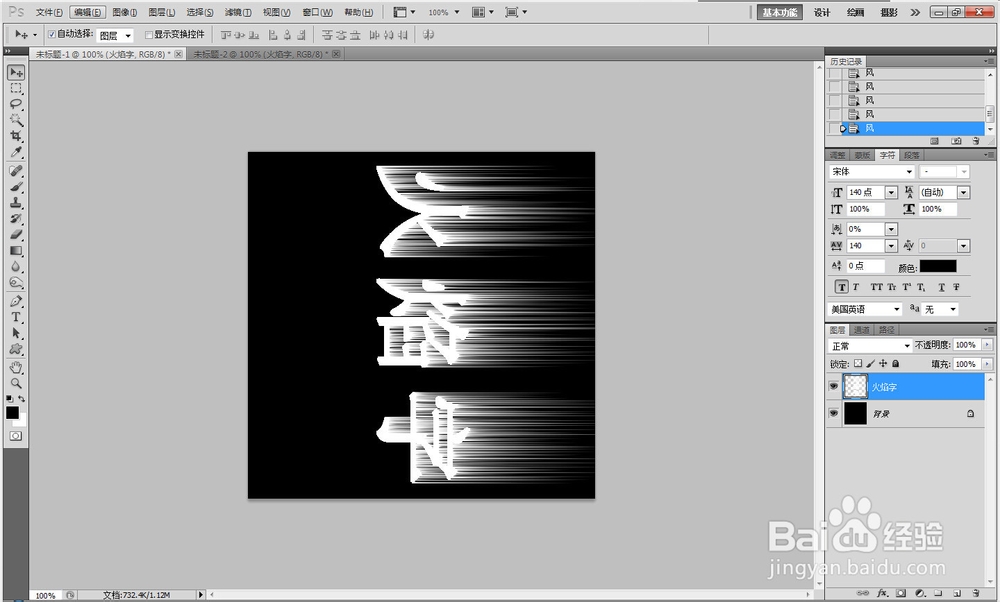Open language 美国英语 dropdown
The image size is (1000, 602).
click(x=896, y=309)
